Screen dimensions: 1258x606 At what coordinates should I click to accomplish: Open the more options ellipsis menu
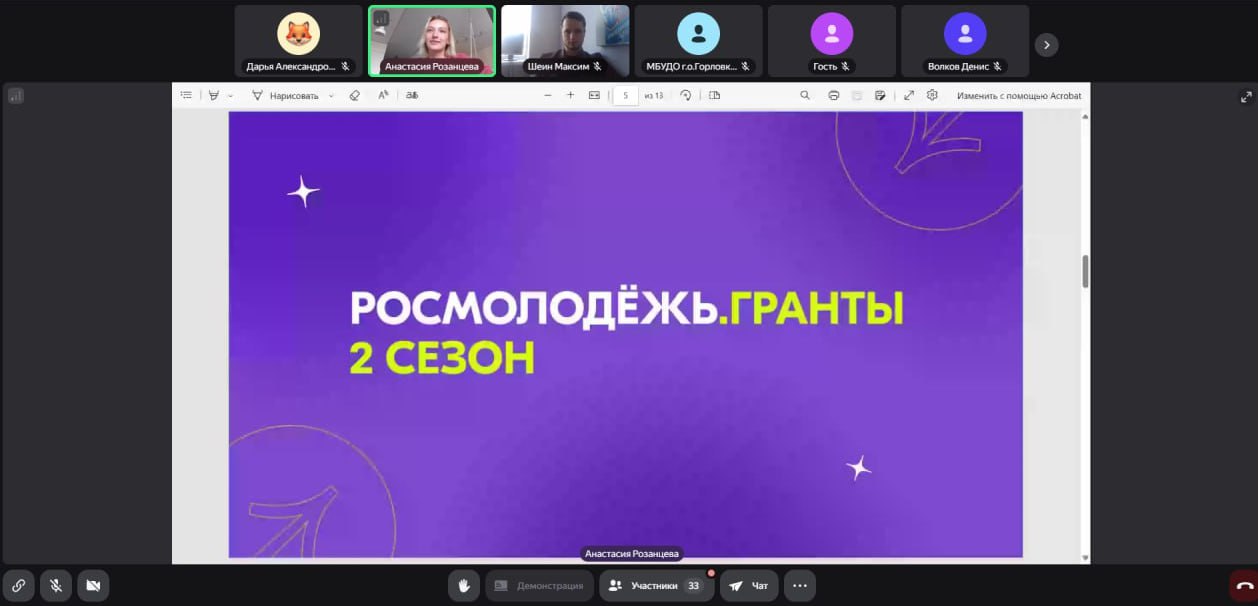pyautogui.click(x=800, y=585)
